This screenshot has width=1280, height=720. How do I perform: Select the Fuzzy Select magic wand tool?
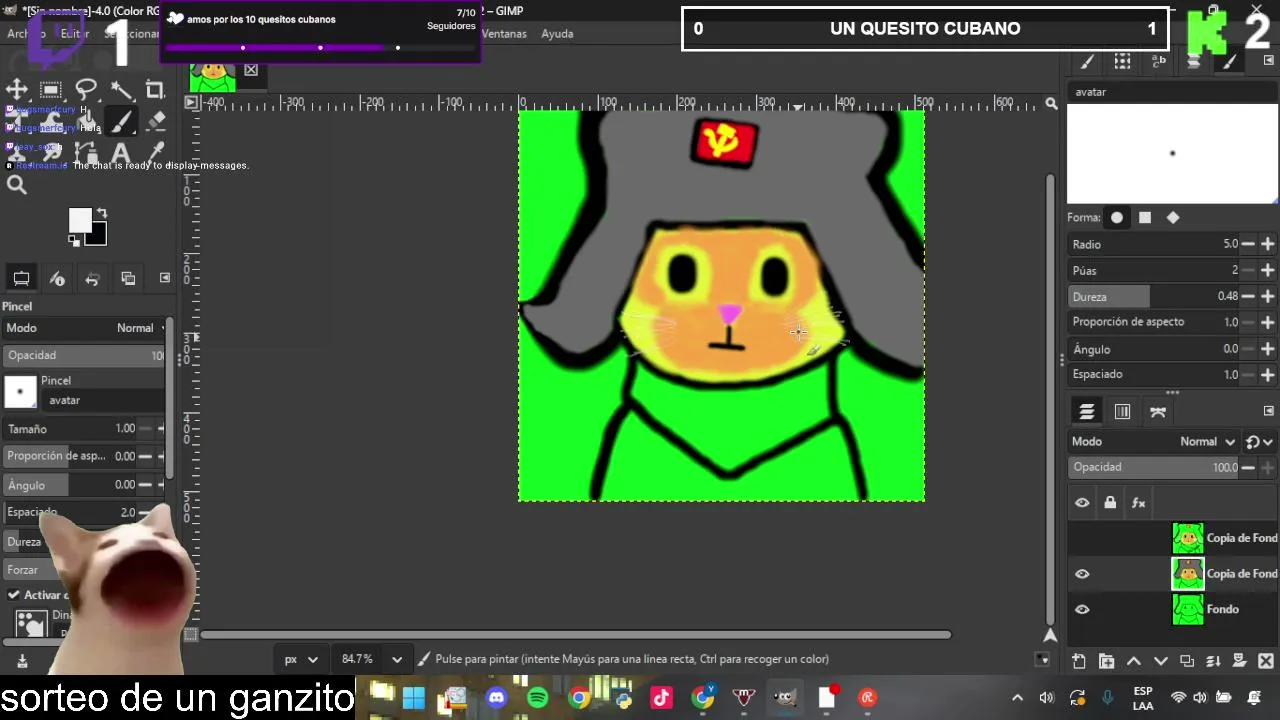click(x=121, y=90)
